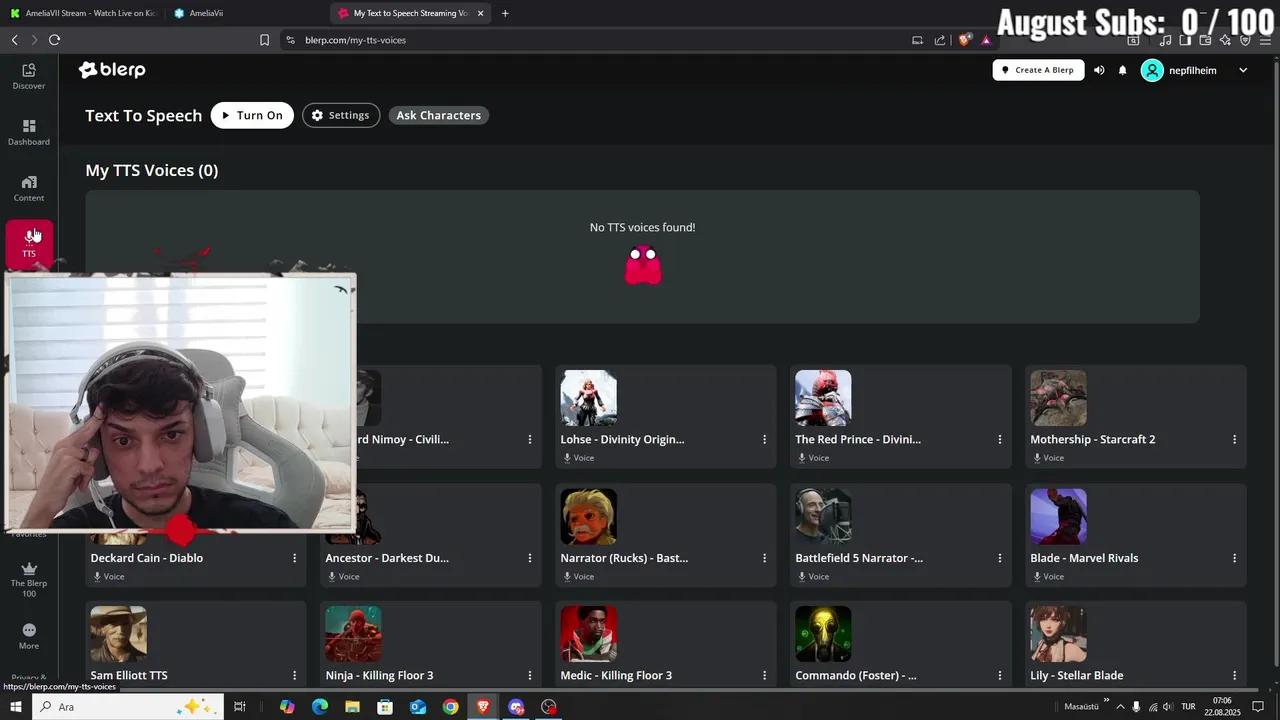
Task: Open options for Ninja - Killing Floor 3
Action: coord(529,675)
